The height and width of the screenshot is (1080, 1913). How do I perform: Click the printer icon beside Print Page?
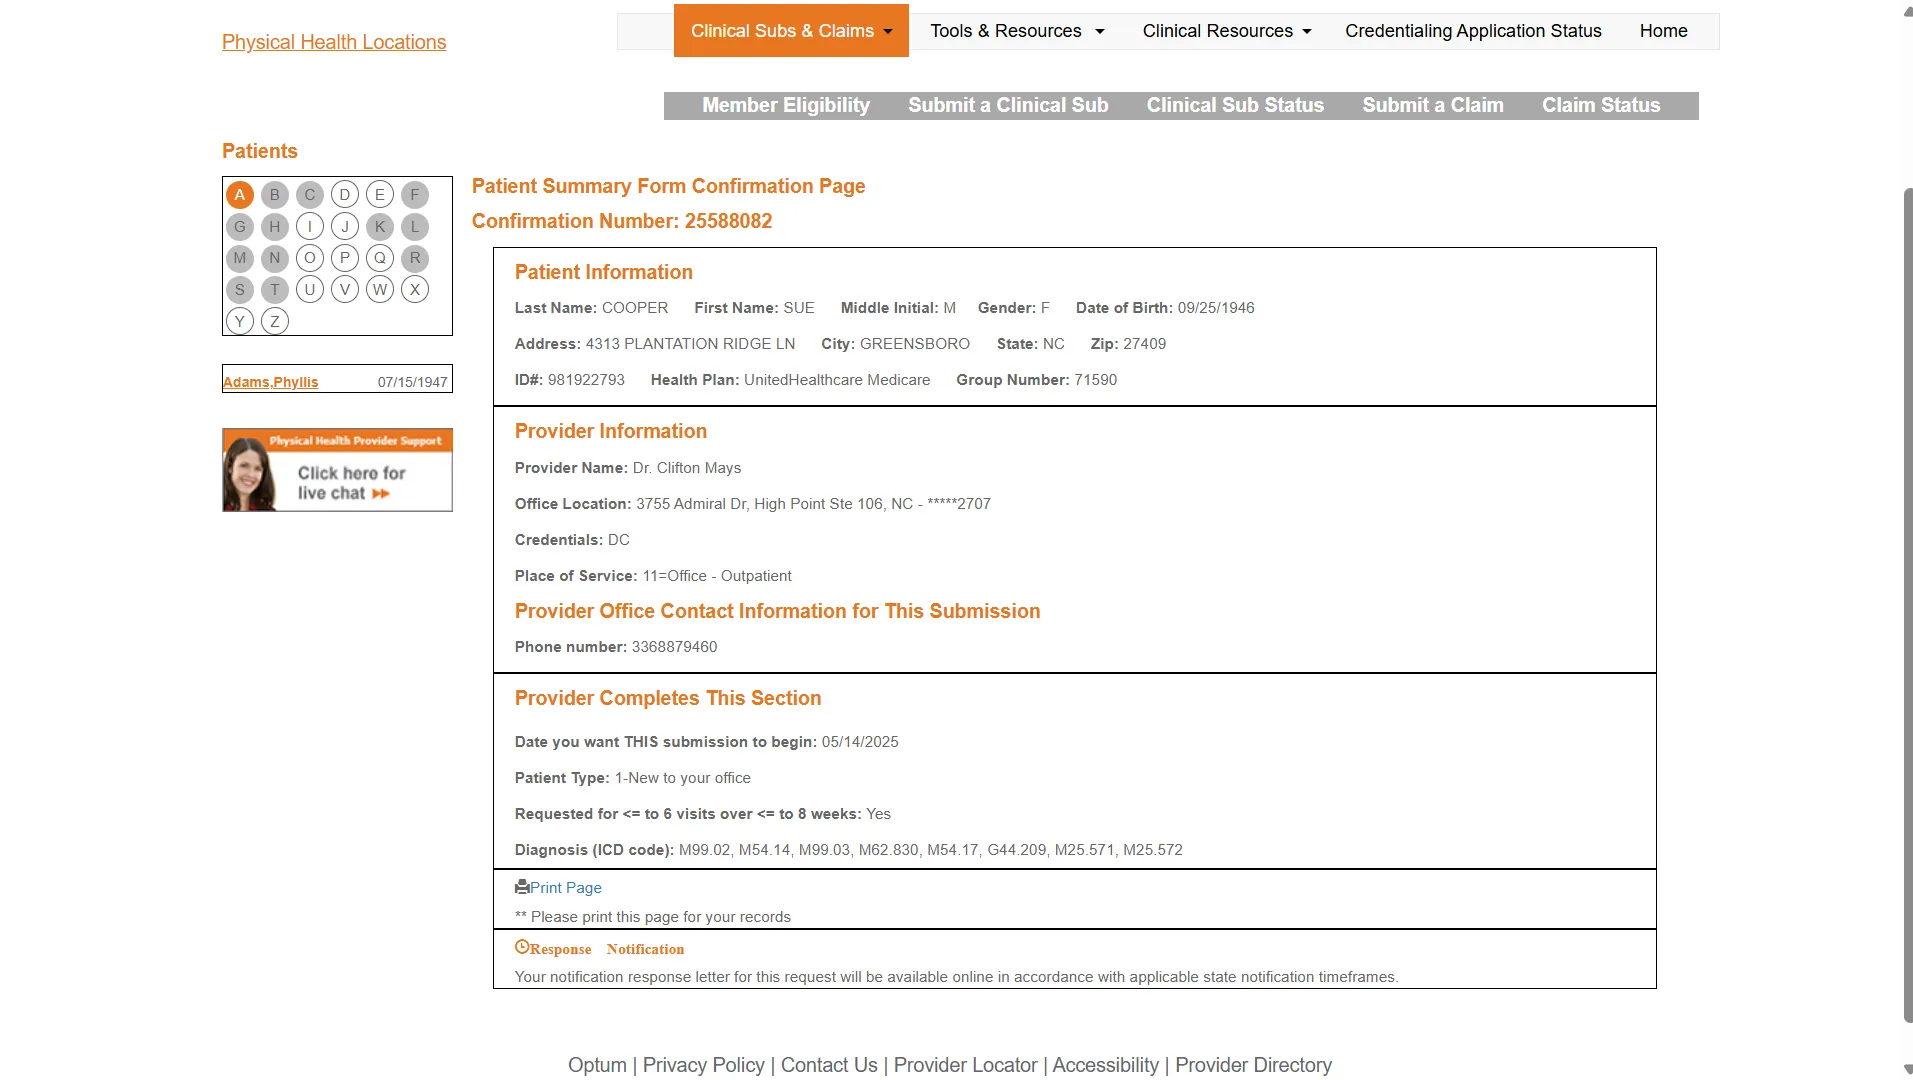[522, 887]
